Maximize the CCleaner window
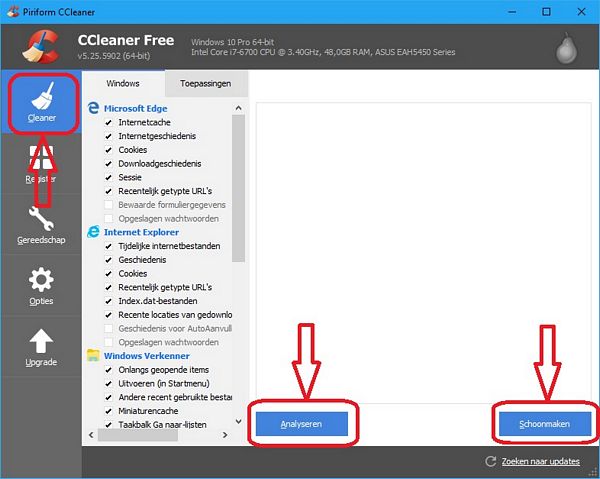The height and width of the screenshot is (479, 600). click(x=546, y=12)
